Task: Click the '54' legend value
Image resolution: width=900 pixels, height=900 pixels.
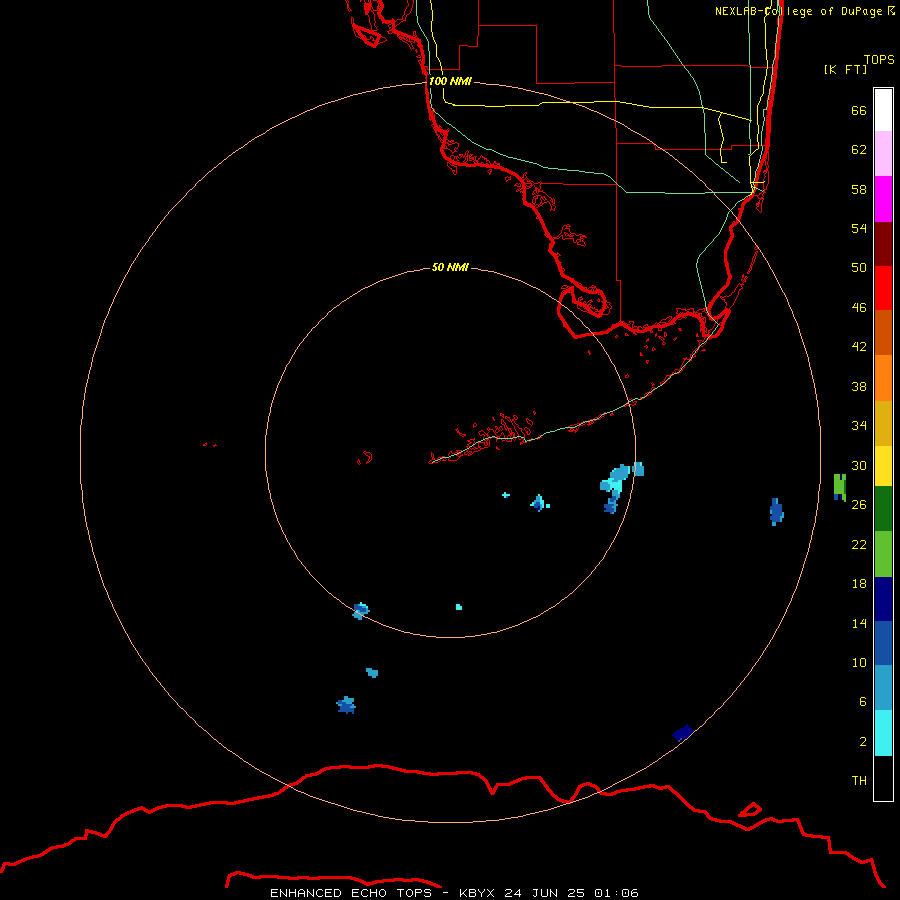Action: tap(859, 228)
